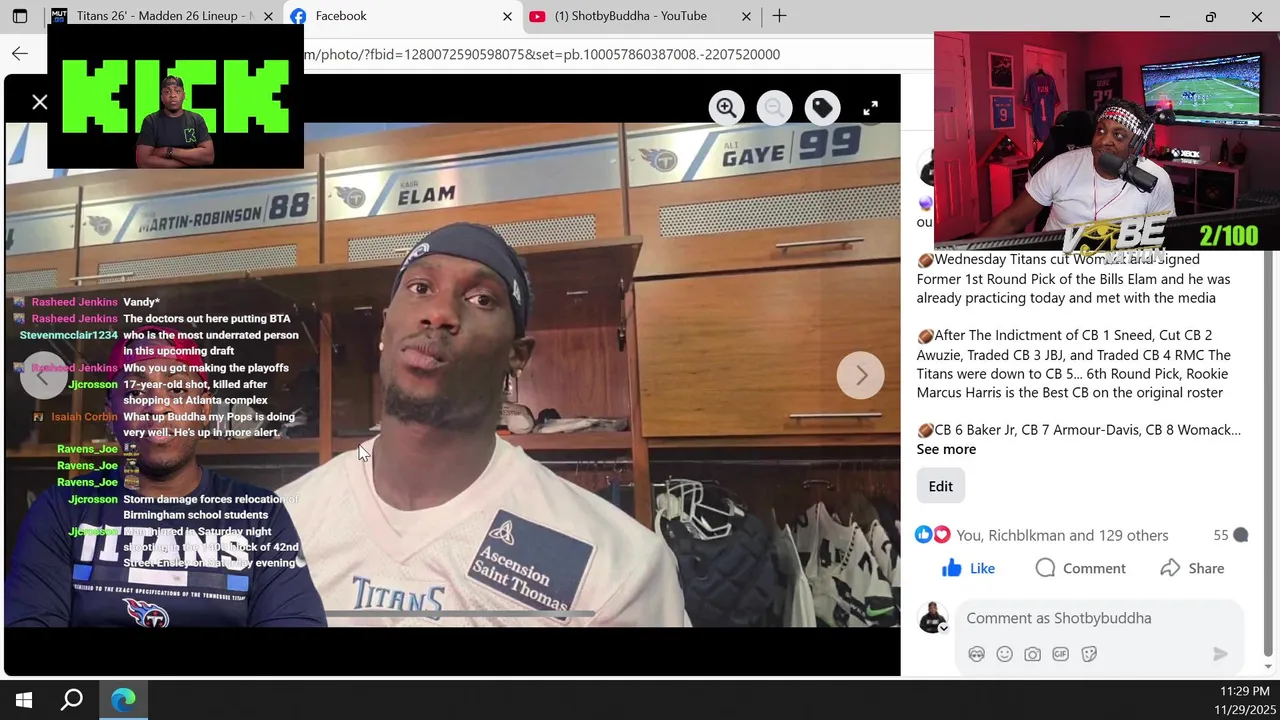Send the comment with arrow icon
The height and width of the screenshot is (720, 1280).
(x=1220, y=654)
